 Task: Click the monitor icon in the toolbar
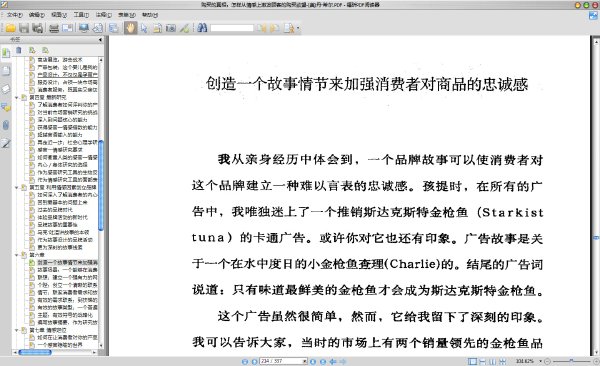coord(84,28)
